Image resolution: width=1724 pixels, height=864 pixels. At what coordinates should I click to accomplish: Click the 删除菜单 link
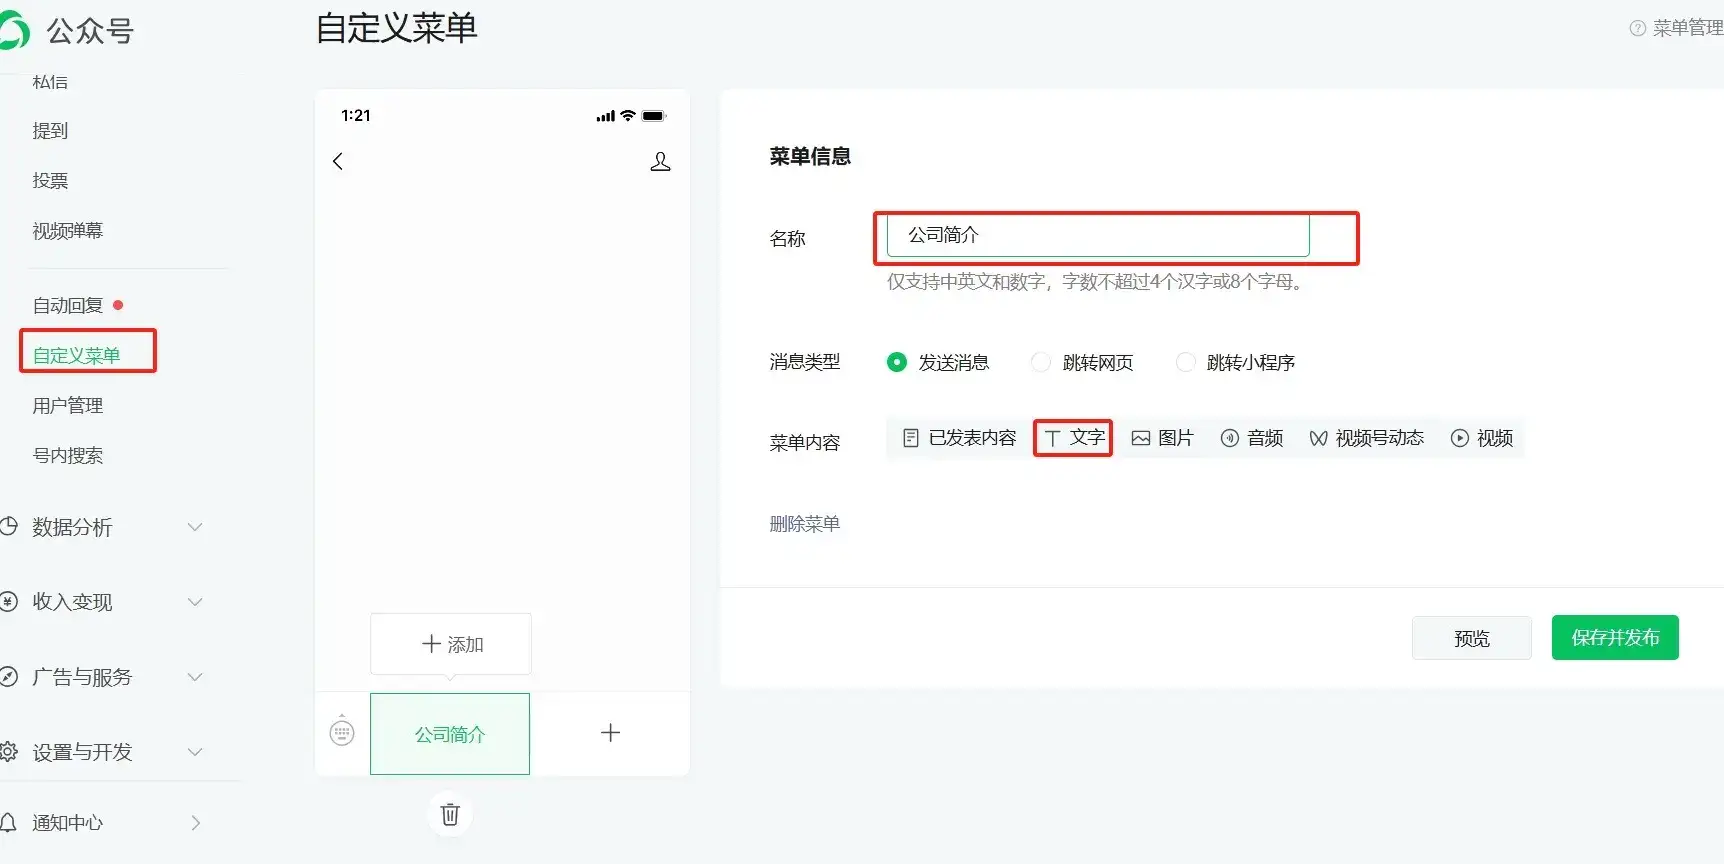(x=805, y=524)
